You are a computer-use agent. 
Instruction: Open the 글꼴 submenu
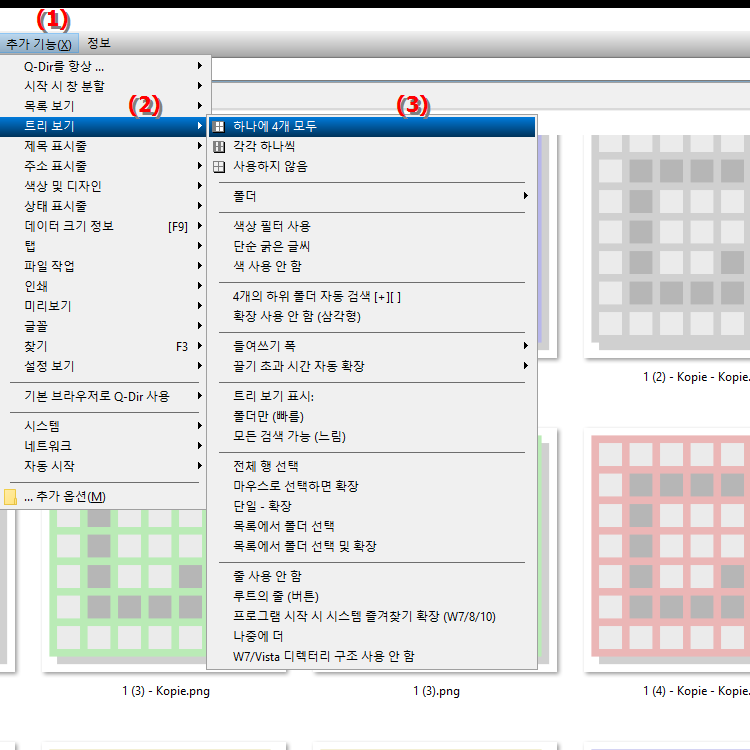tap(103, 326)
